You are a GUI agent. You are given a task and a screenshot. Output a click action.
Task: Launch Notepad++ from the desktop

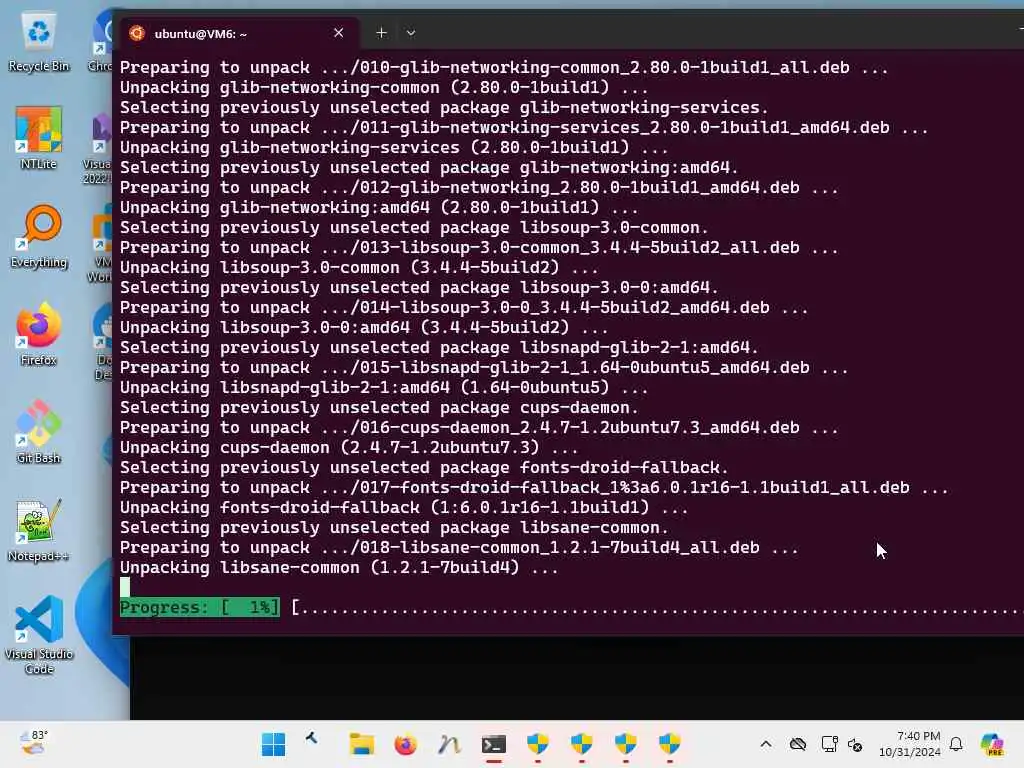pyautogui.click(x=39, y=530)
